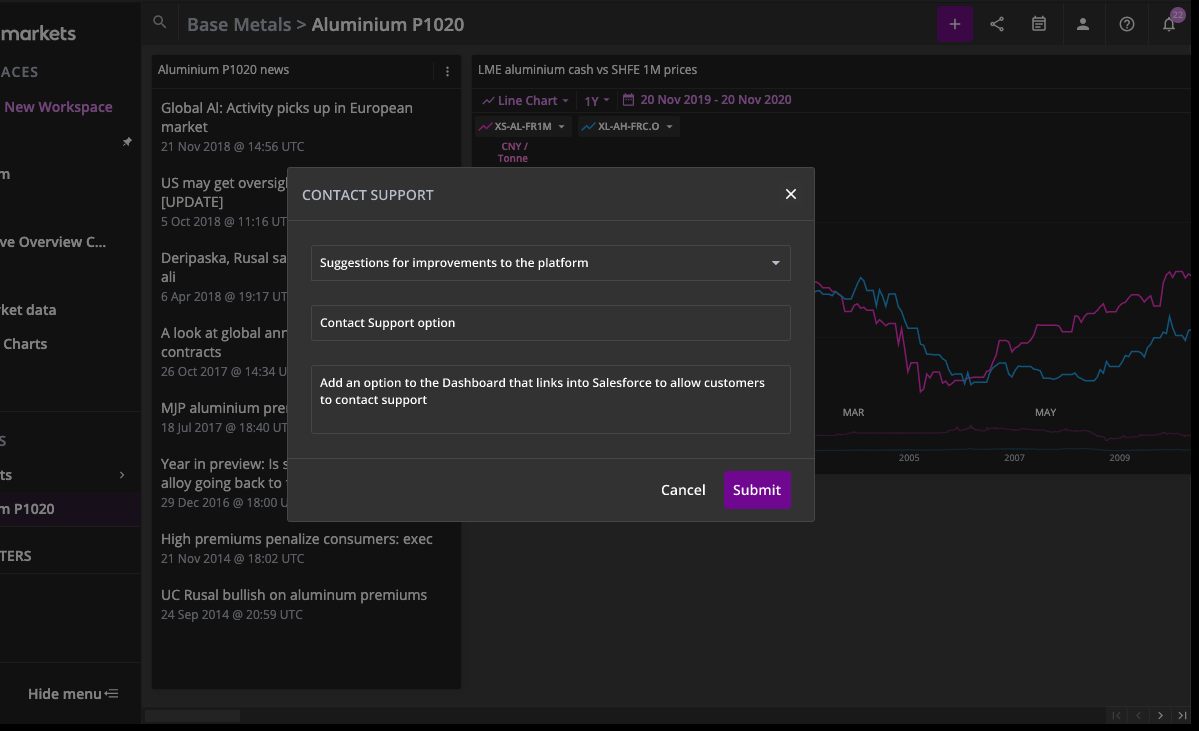Image resolution: width=1199 pixels, height=731 pixels.
Task: Open the support topic dropdown
Action: pos(550,263)
